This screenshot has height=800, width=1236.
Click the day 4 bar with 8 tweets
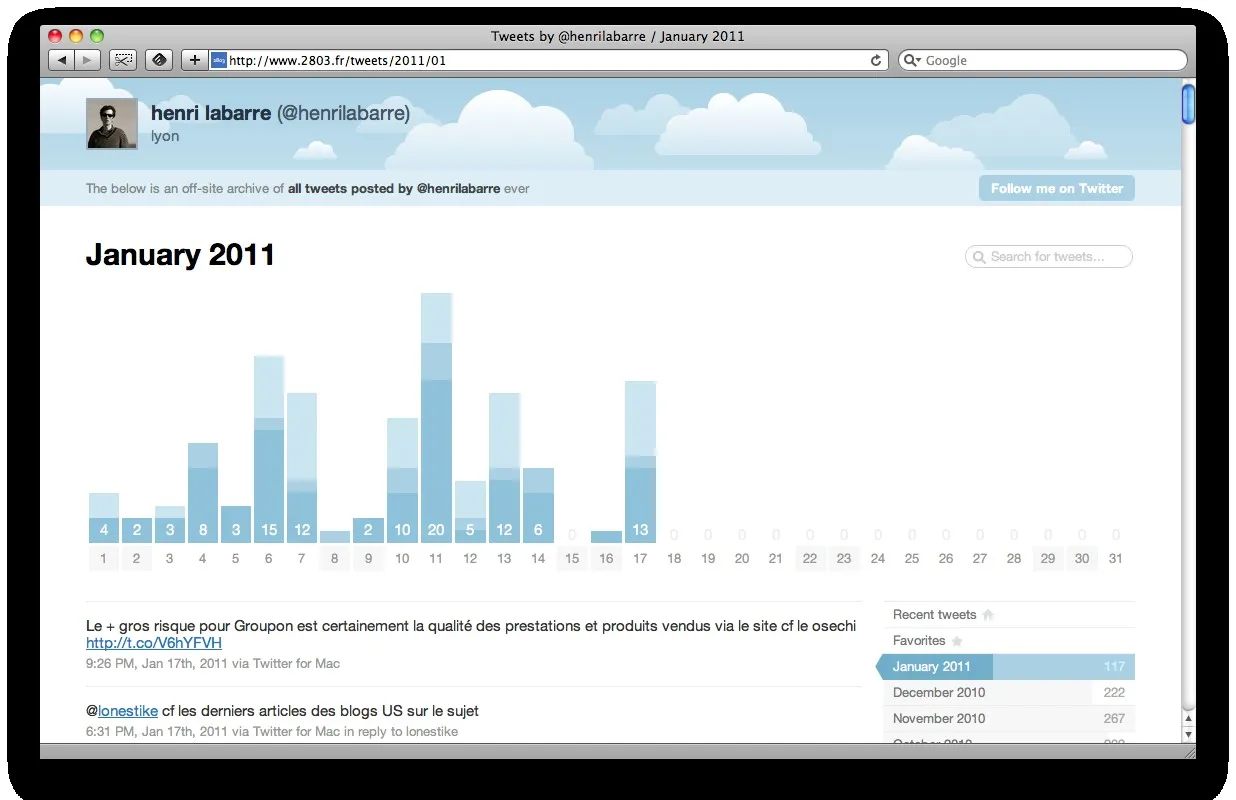(x=203, y=493)
